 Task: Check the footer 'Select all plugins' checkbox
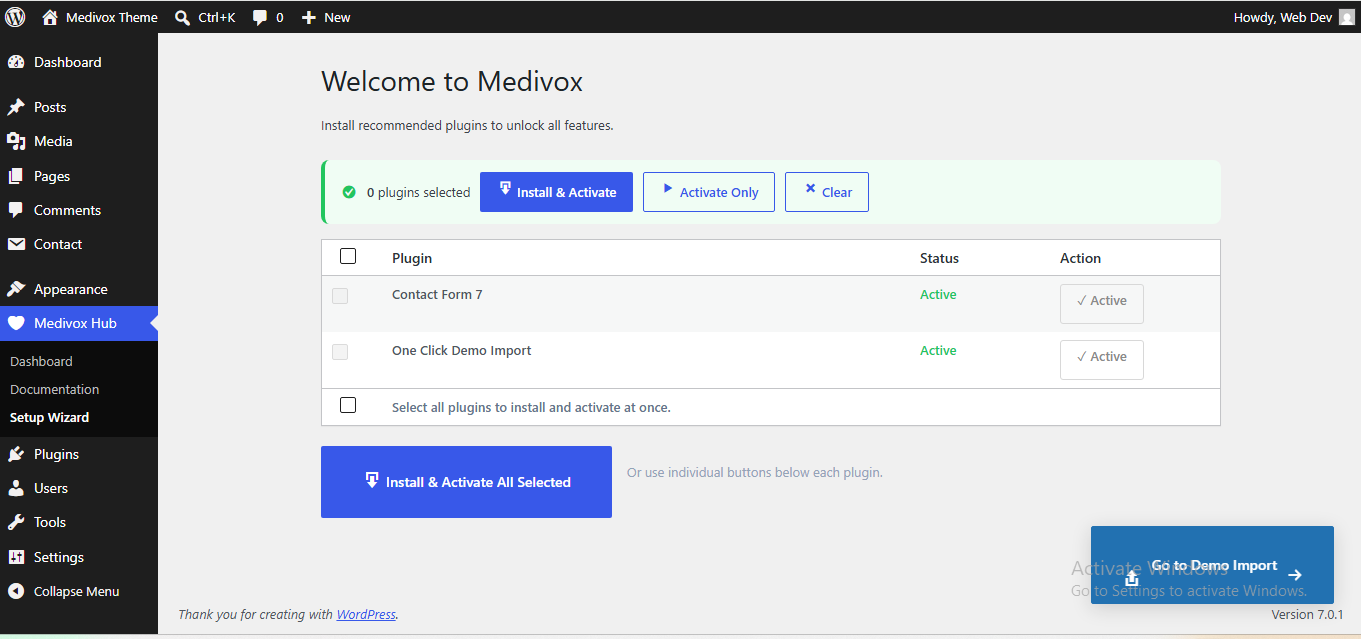point(348,405)
